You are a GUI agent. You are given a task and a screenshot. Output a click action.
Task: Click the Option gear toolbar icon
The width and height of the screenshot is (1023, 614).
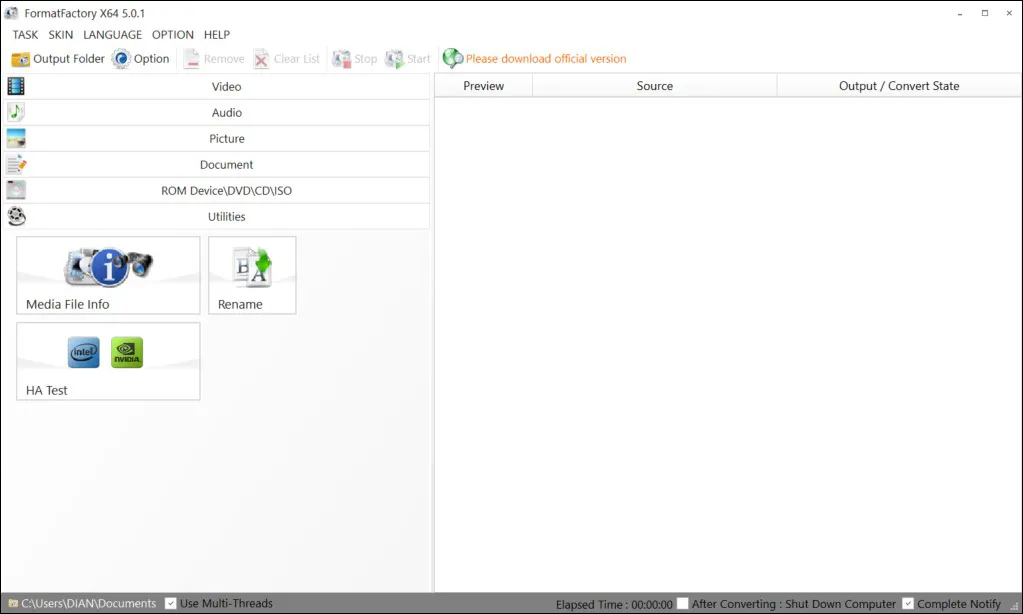(x=121, y=59)
